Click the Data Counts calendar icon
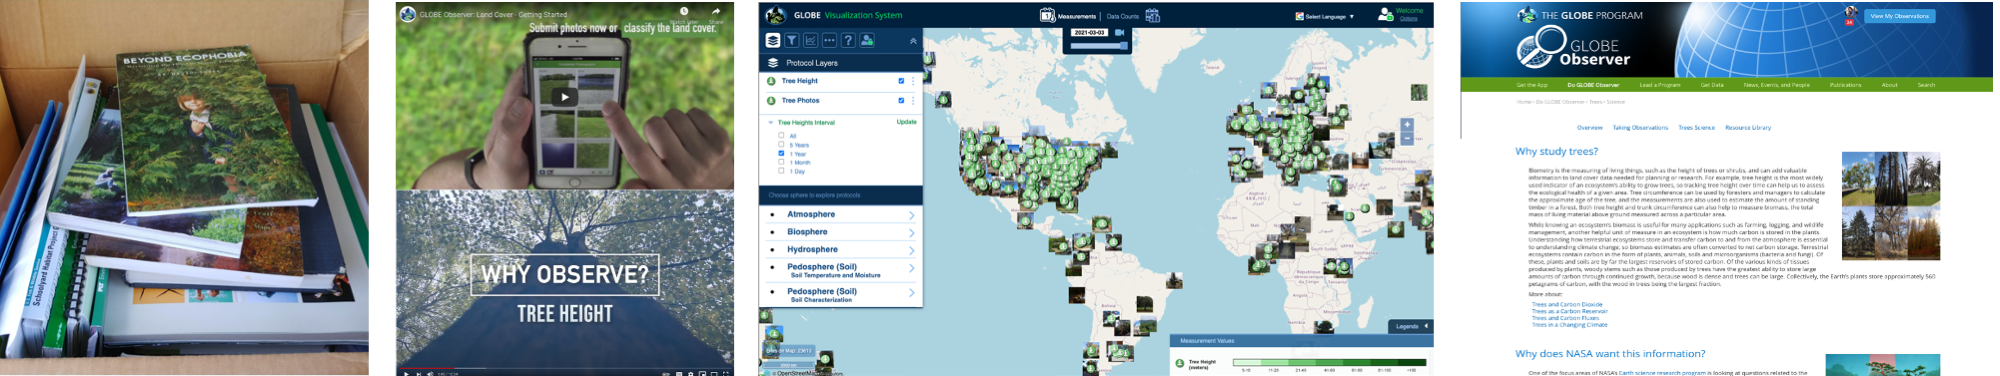 coord(1153,16)
